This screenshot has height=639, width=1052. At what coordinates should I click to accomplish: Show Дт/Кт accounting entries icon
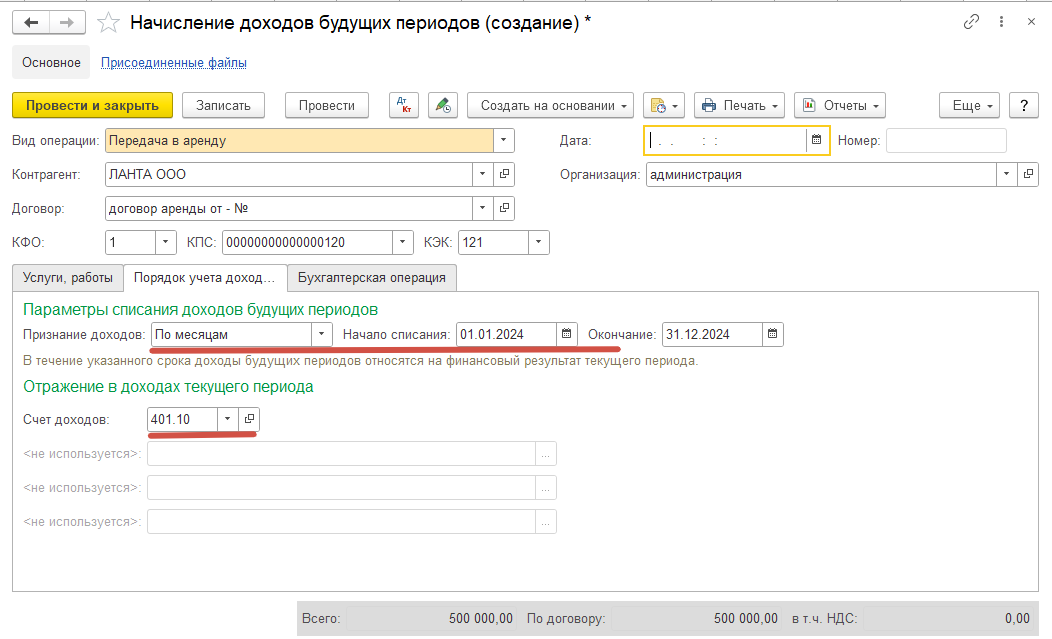404,105
